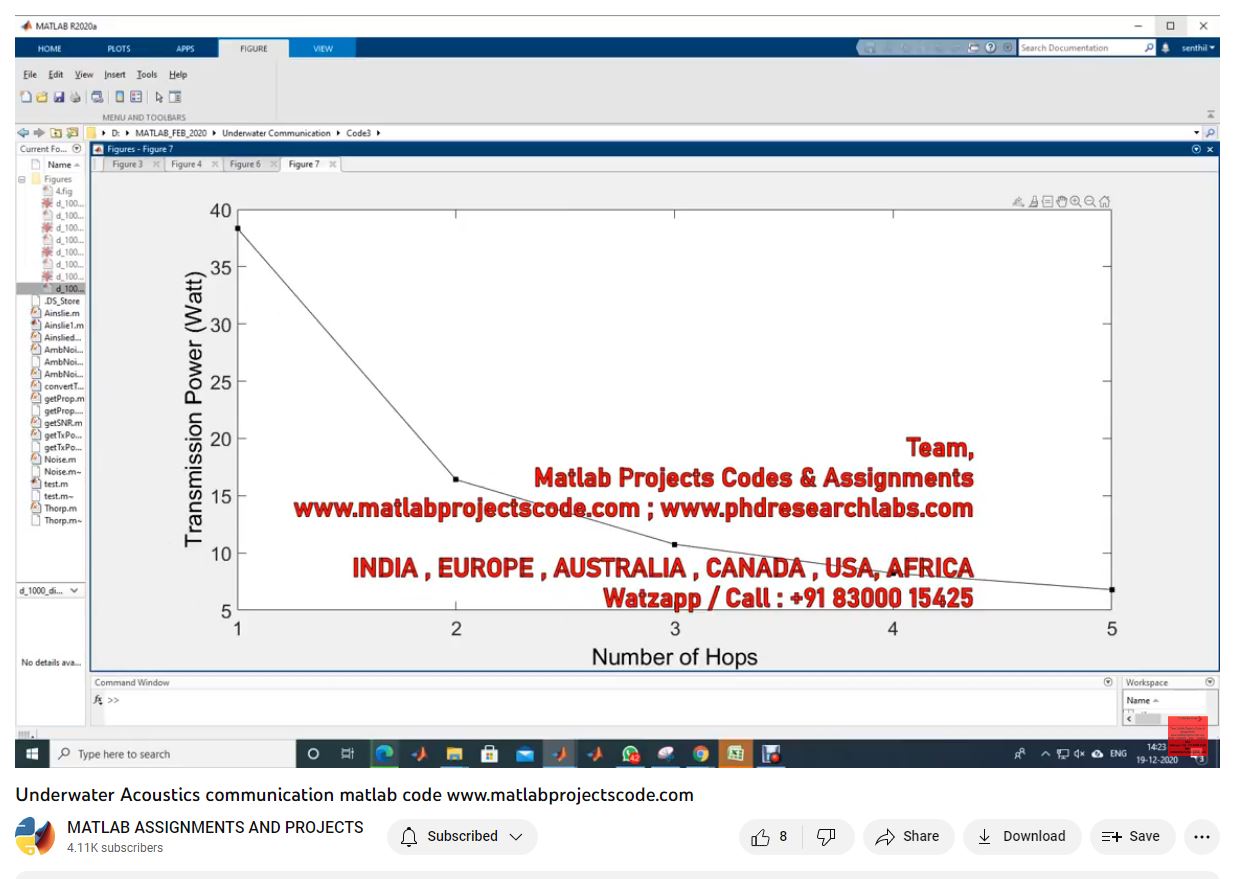This screenshot has height=879, width=1237.
Task: Toggle the Edit Plot arrow tool
Action: pos(159,97)
